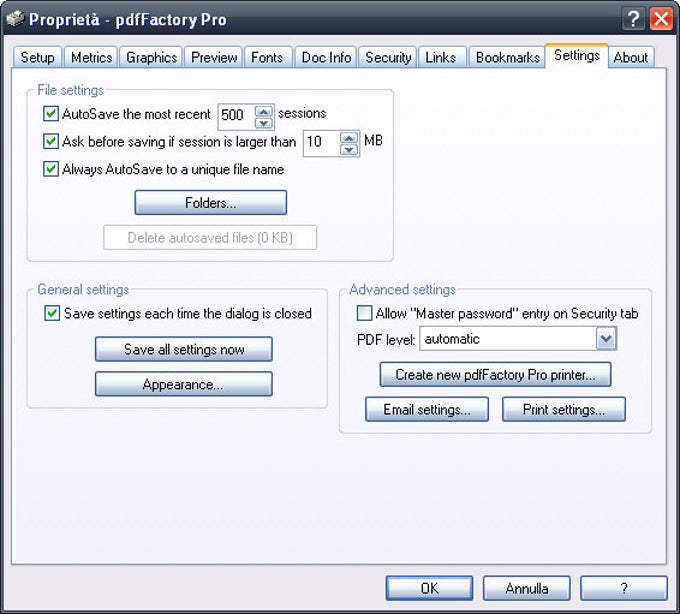Open Email settings...

(x=427, y=409)
